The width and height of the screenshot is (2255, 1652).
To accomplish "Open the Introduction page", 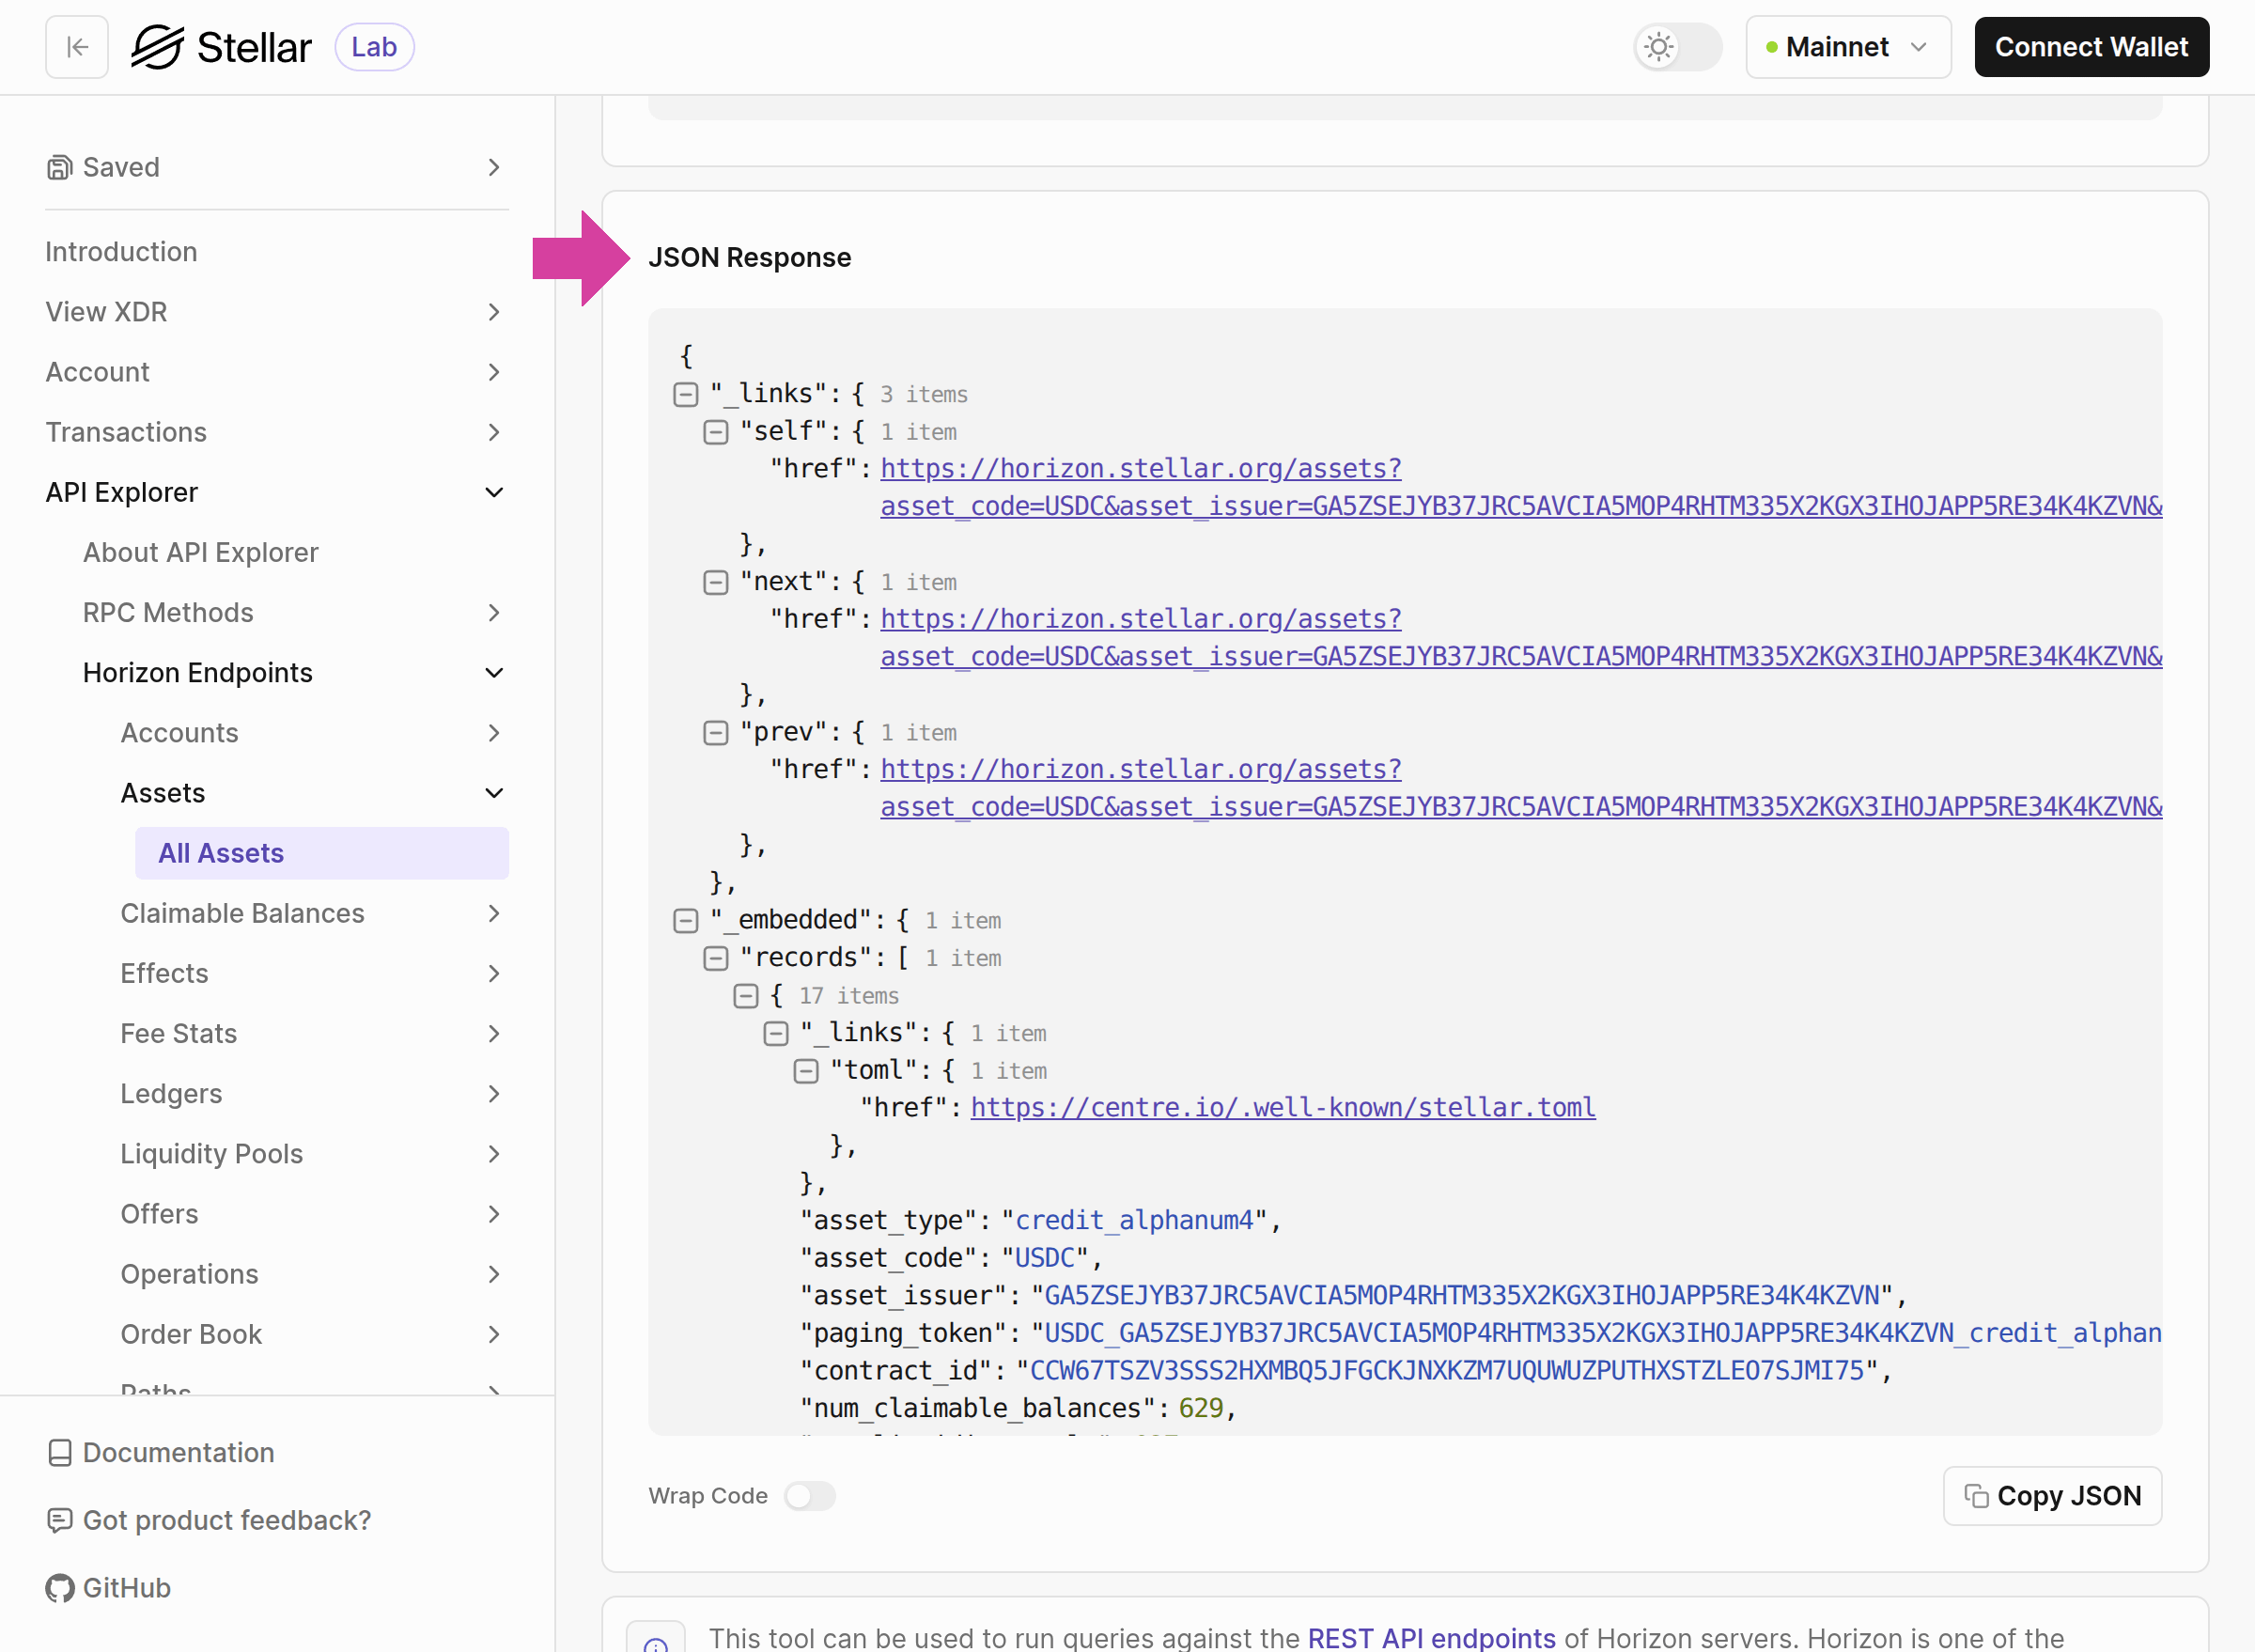I will pos(121,252).
